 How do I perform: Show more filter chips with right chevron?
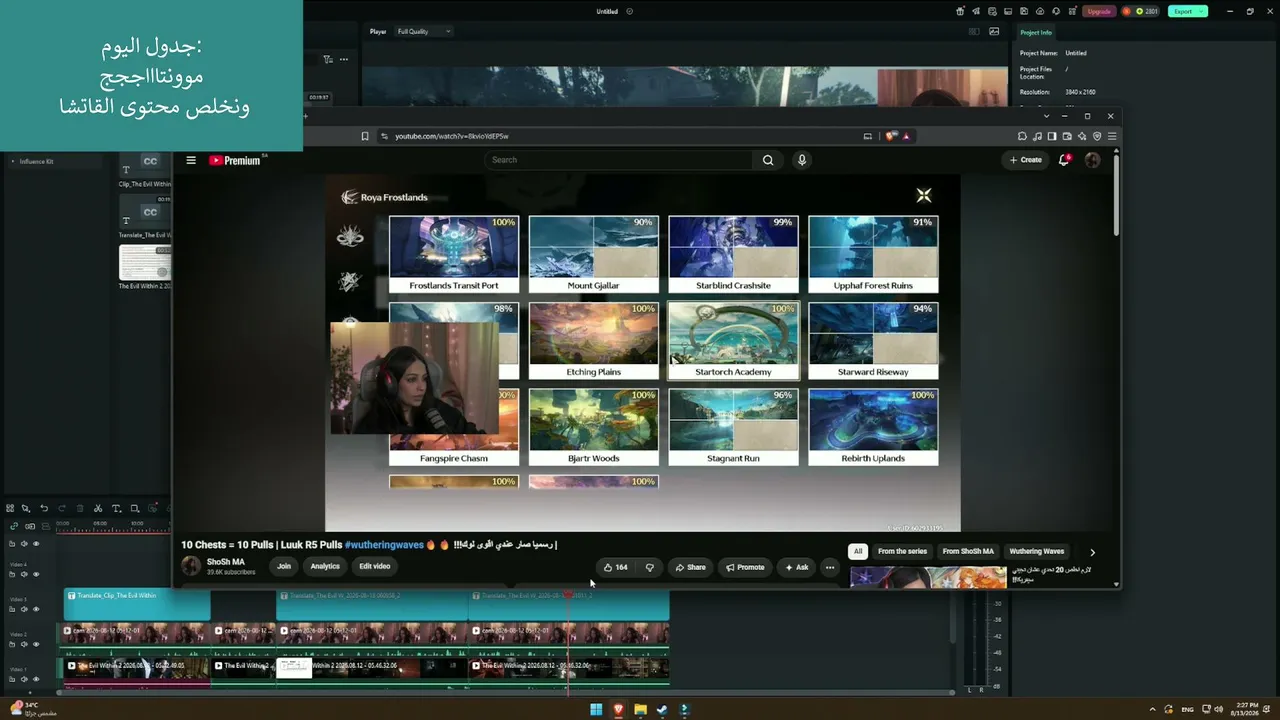[1092, 552]
